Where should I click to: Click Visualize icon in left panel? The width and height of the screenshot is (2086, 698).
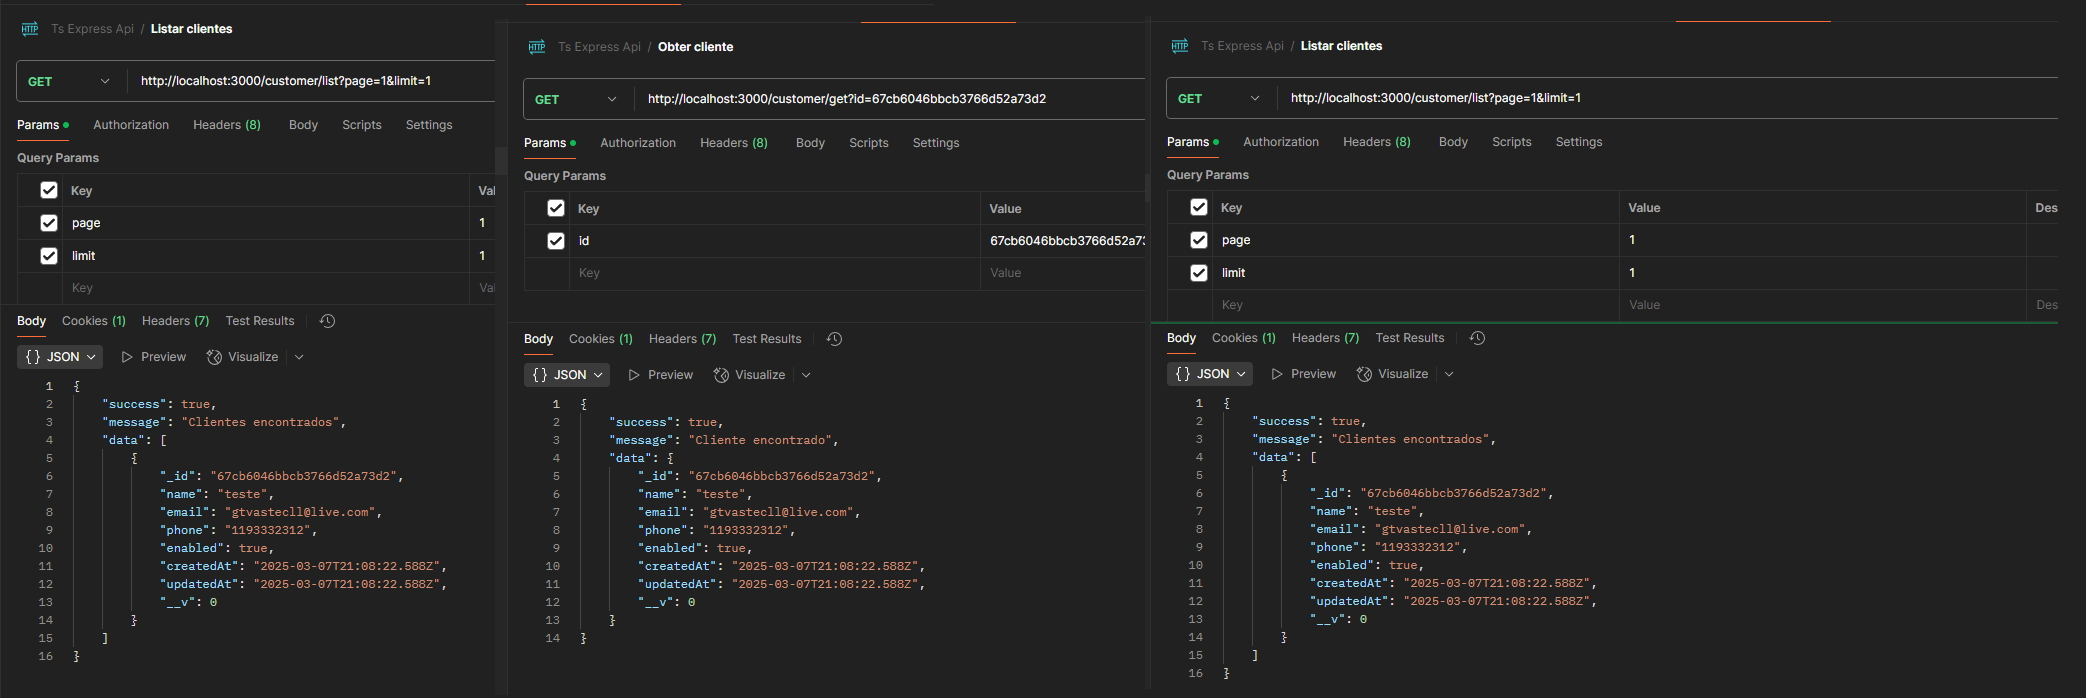214,357
